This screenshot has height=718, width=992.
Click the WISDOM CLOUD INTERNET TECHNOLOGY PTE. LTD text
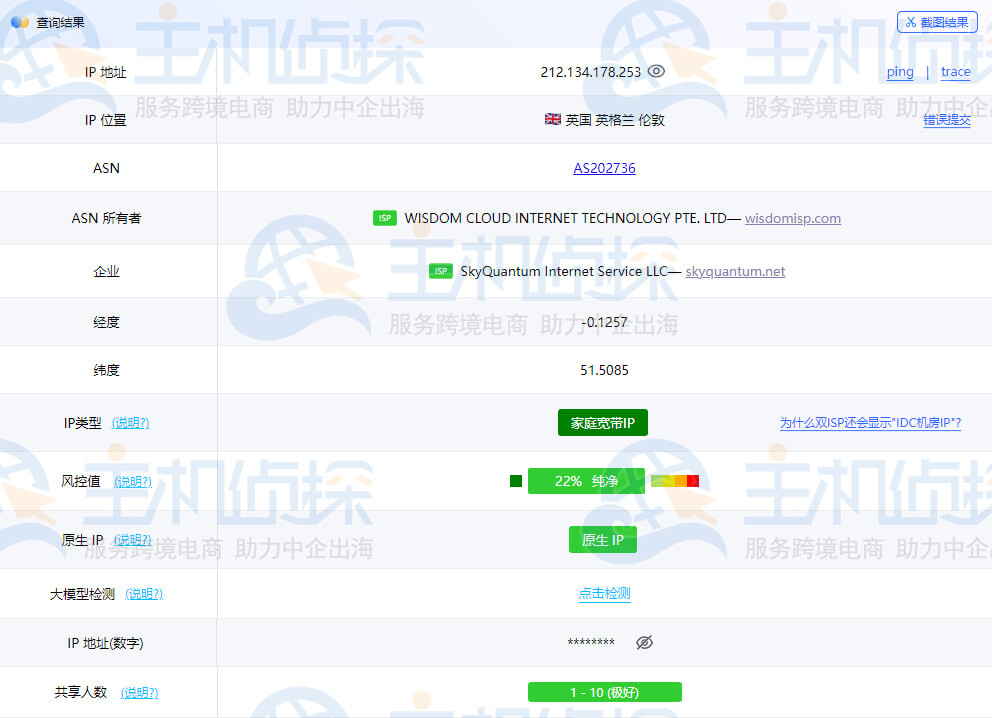(565, 218)
